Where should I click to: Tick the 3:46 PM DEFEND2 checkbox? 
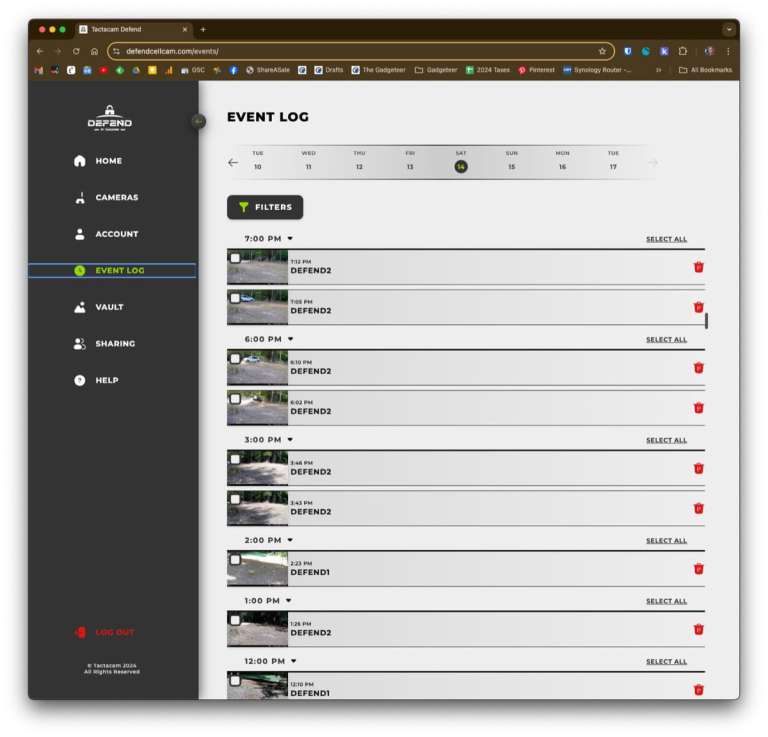(235, 459)
